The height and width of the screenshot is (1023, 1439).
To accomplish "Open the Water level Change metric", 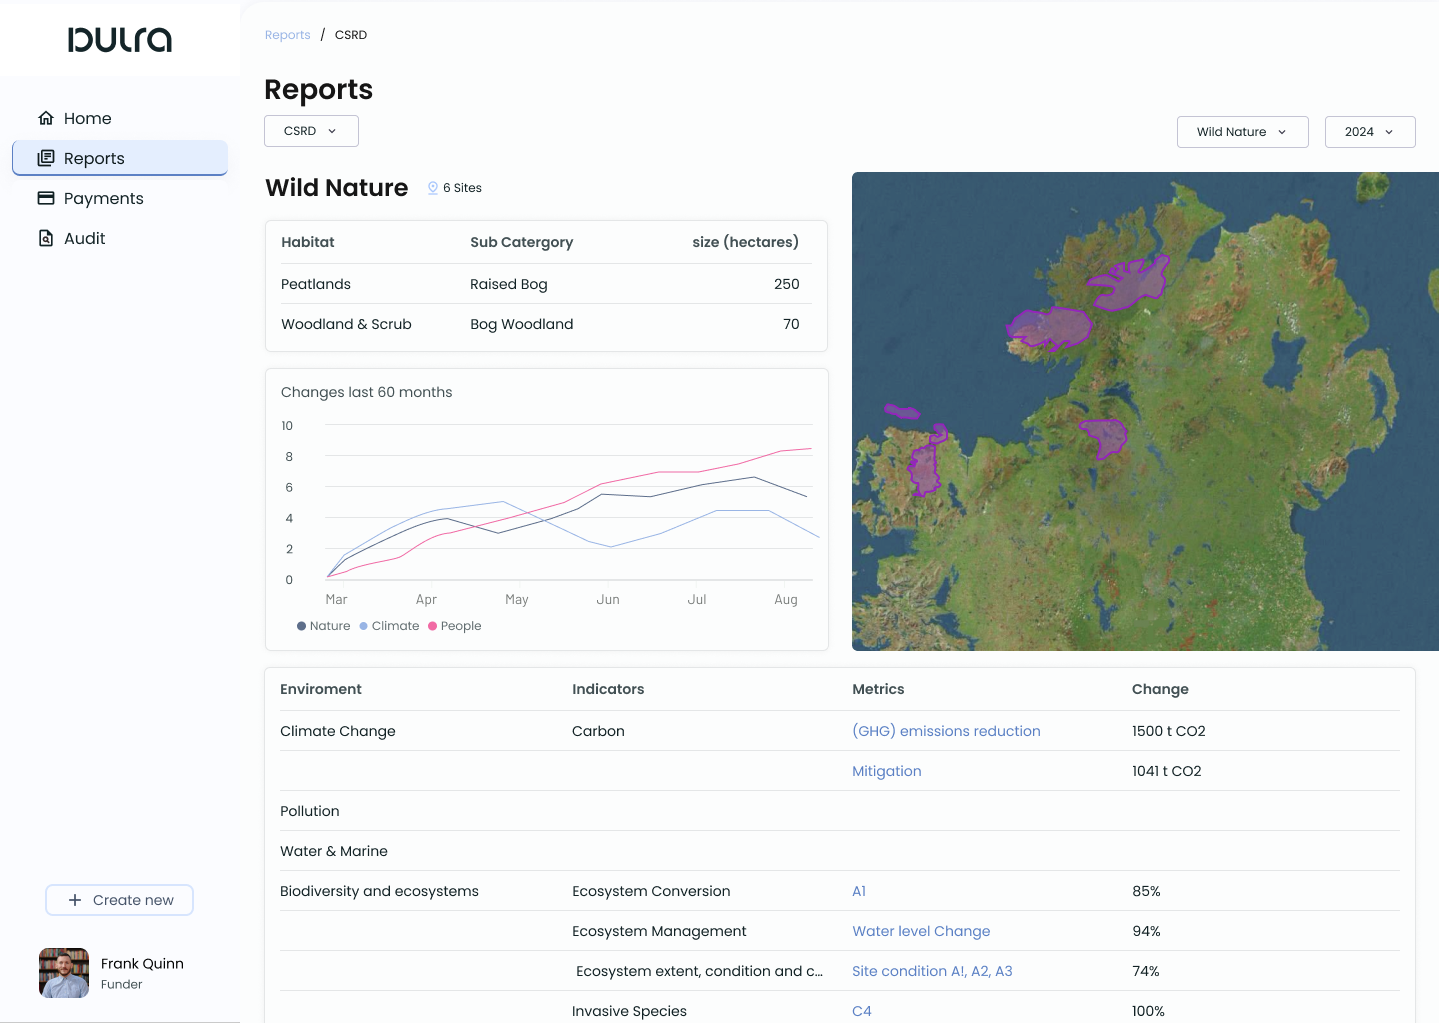I will point(921,931).
